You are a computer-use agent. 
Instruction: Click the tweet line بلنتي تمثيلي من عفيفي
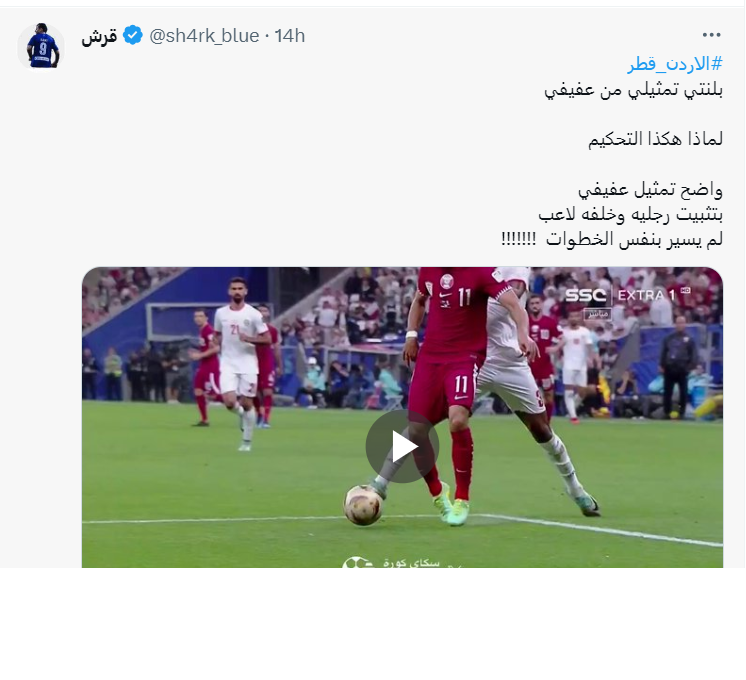(633, 89)
